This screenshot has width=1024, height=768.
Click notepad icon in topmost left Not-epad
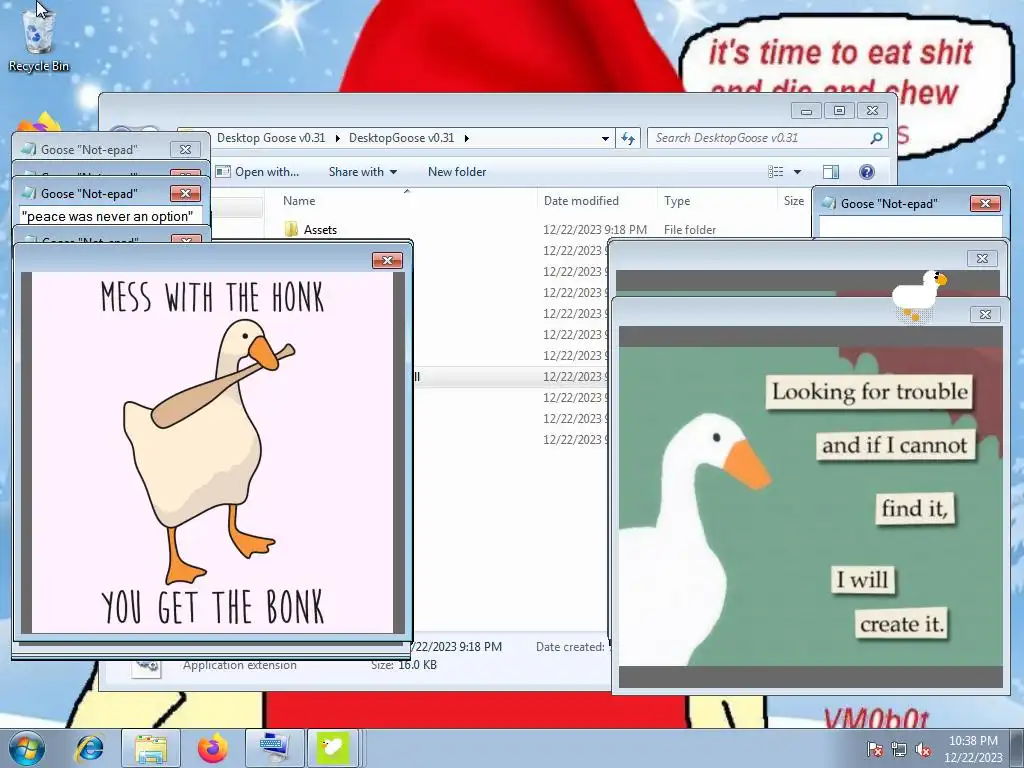click(x=29, y=149)
